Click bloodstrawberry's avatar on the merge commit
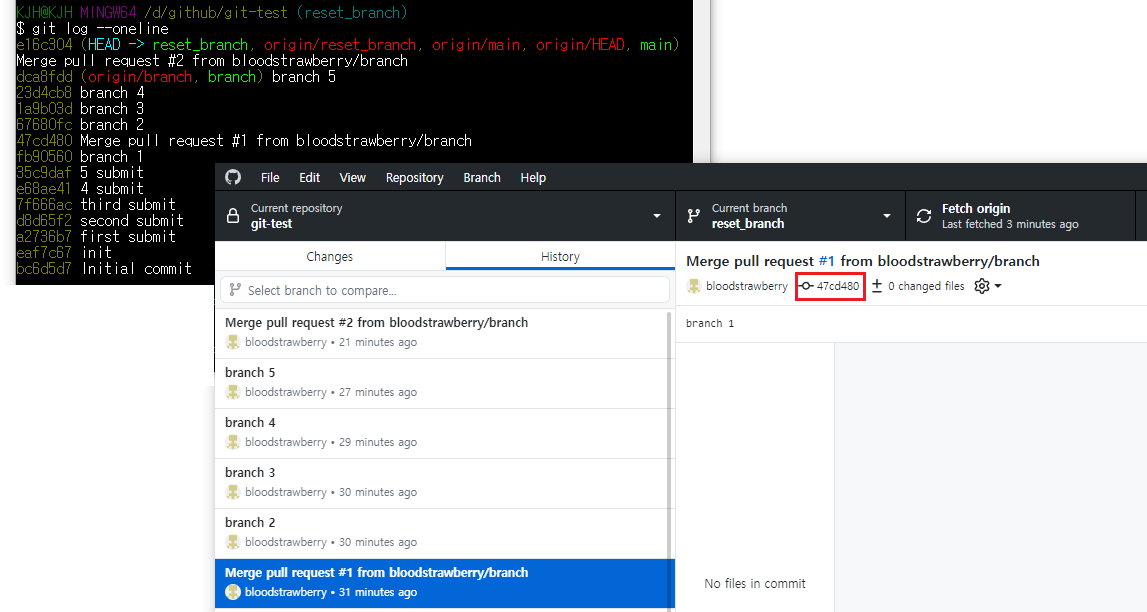 point(692,286)
